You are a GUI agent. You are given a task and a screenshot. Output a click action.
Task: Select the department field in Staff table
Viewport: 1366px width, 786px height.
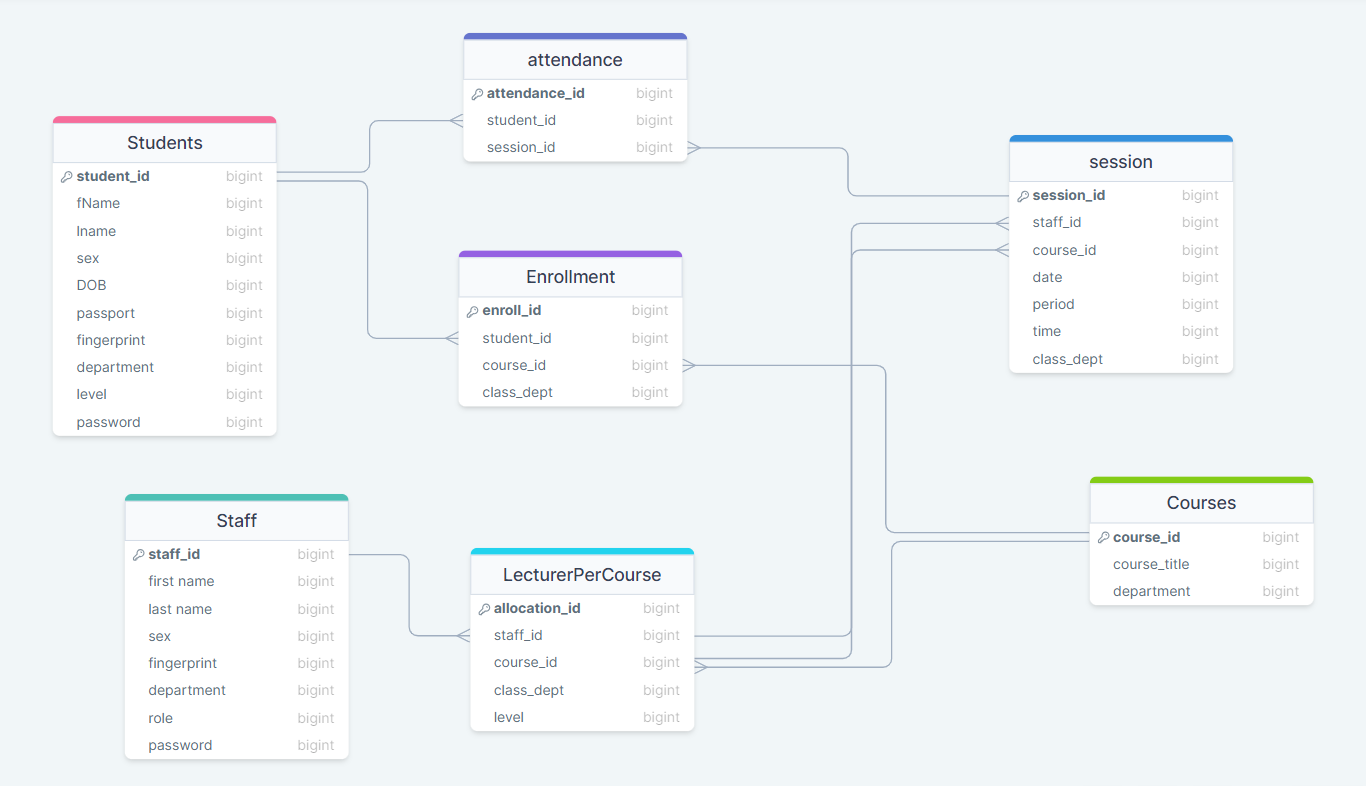(x=237, y=690)
